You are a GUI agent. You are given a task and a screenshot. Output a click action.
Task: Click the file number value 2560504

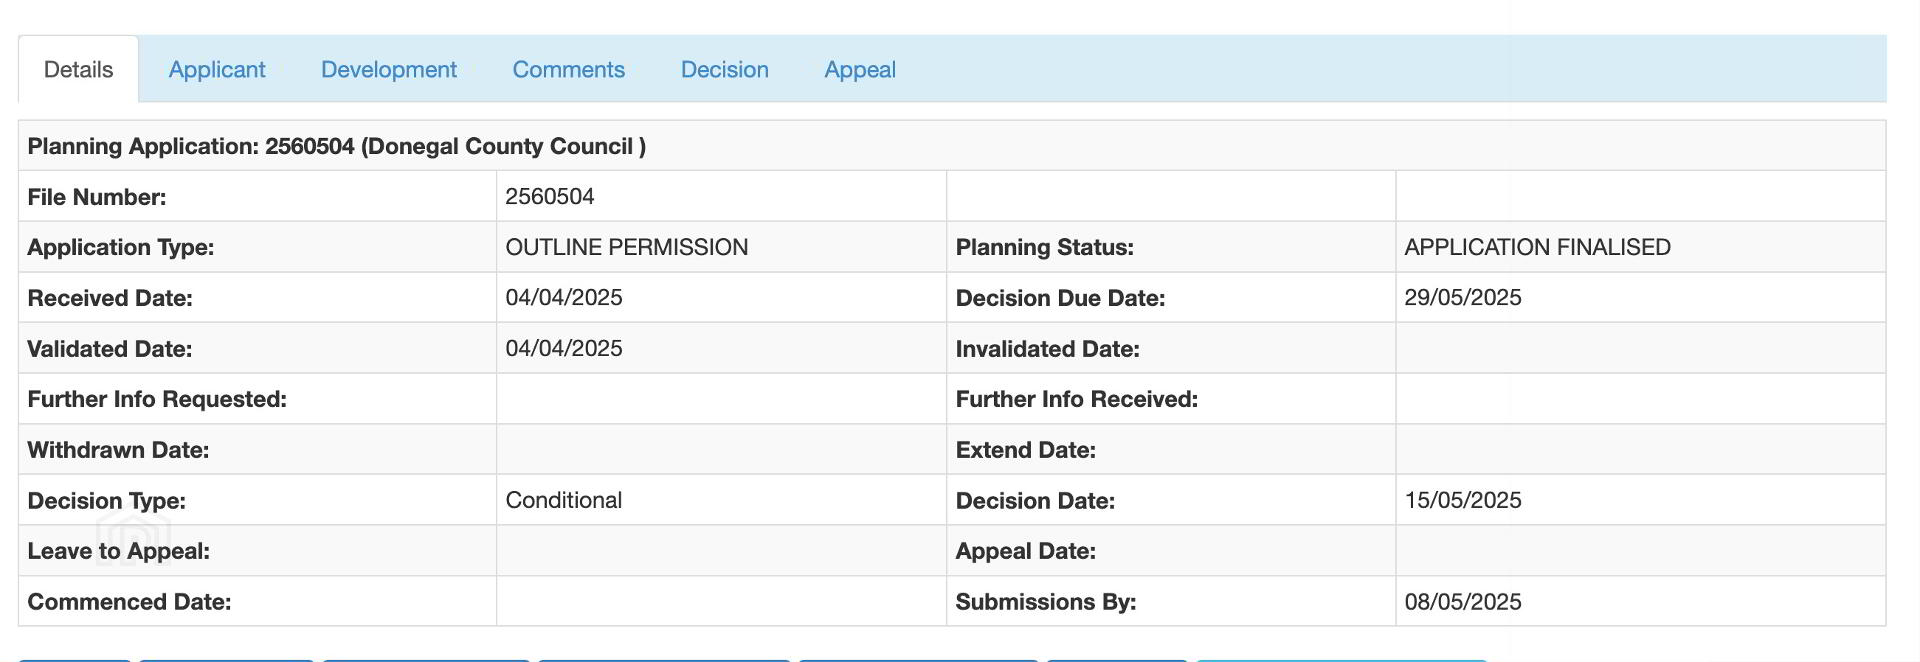coord(550,197)
